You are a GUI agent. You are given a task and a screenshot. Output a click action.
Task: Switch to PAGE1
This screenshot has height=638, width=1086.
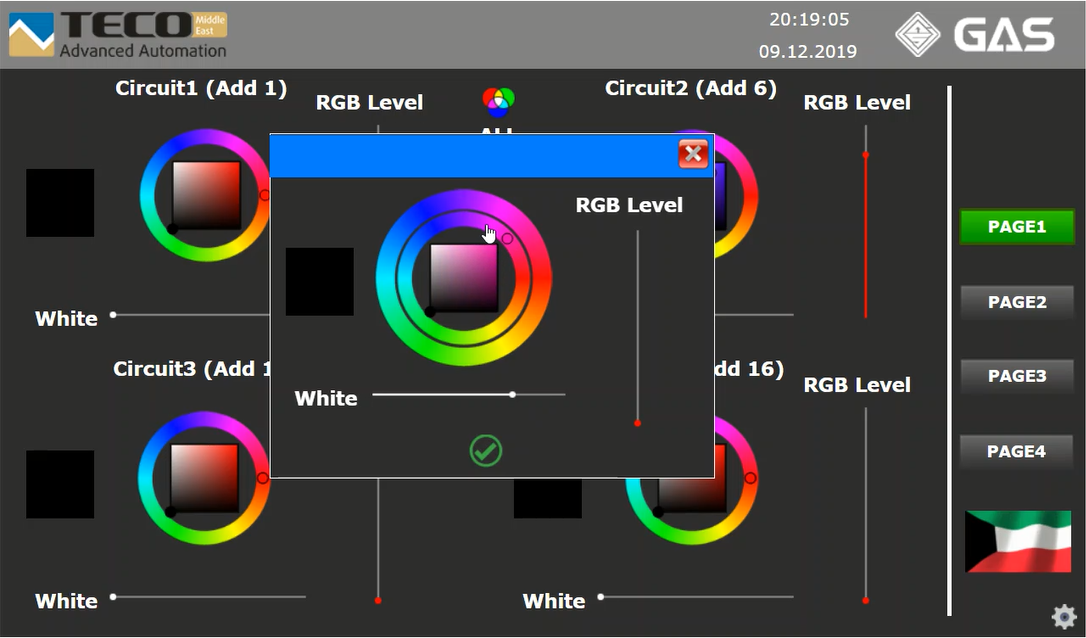point(1016,227)
